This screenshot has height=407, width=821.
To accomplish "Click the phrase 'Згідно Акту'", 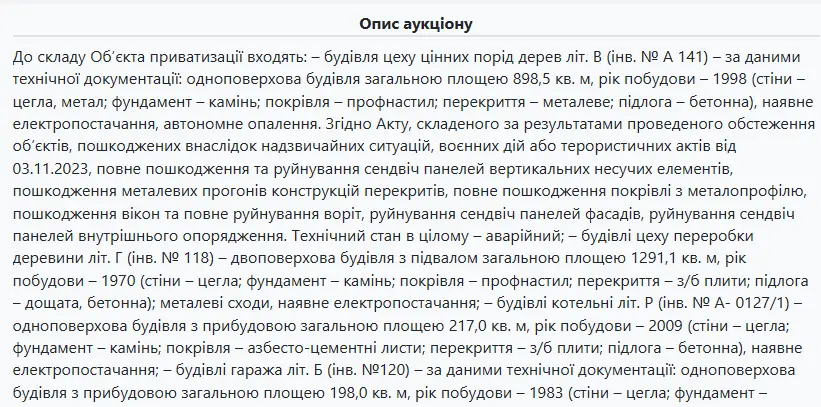I will [x=358, y=124].
